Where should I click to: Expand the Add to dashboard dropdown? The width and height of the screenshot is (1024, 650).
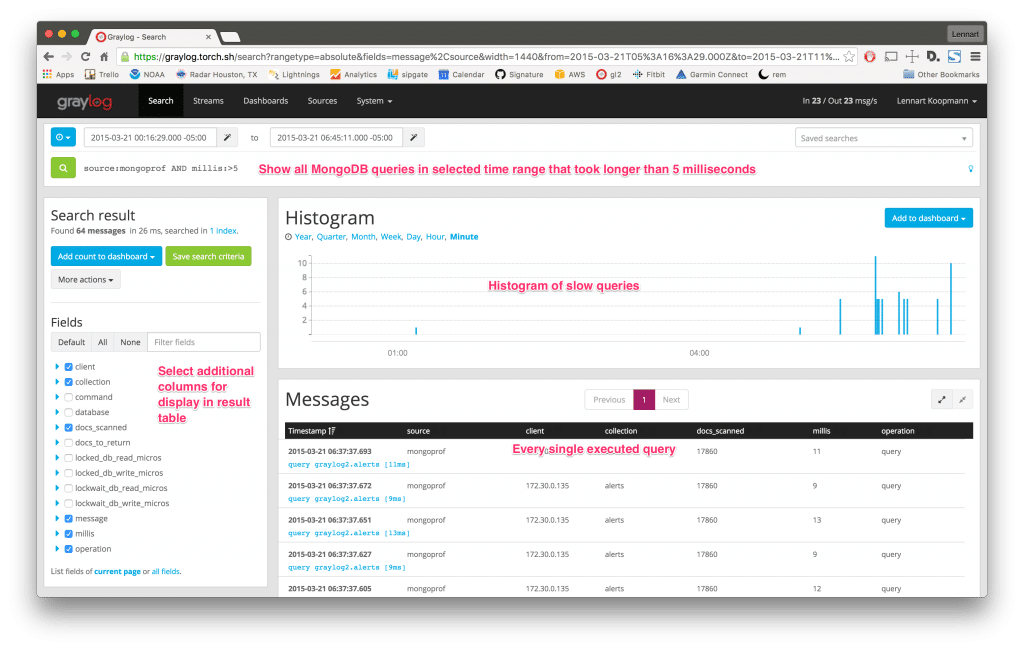[928, 218]
